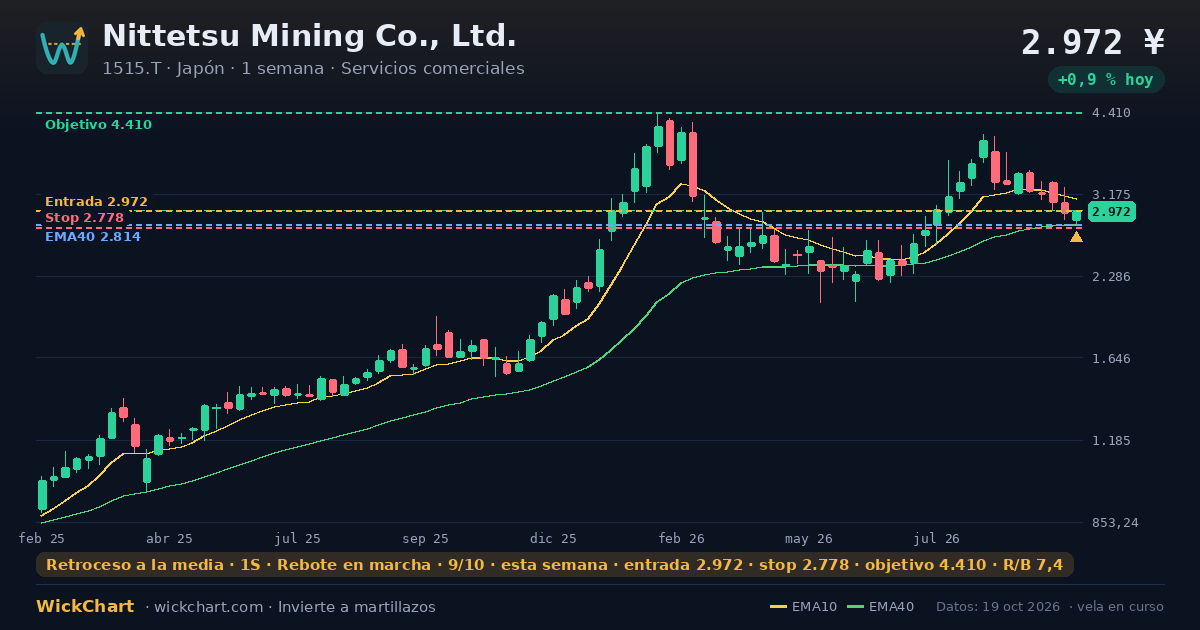Click the 3.175 price axis value
The height and width of the screenshot is (630, 1200).
tap(1111, 195)
